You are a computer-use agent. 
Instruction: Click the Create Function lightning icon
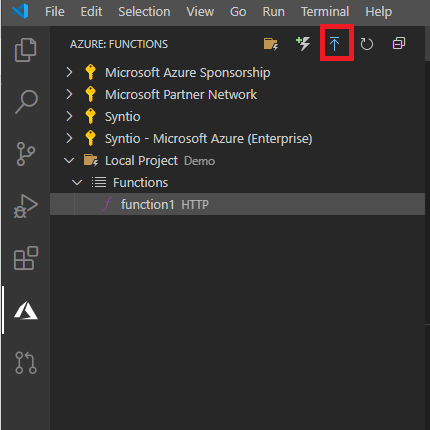(303, 44)
